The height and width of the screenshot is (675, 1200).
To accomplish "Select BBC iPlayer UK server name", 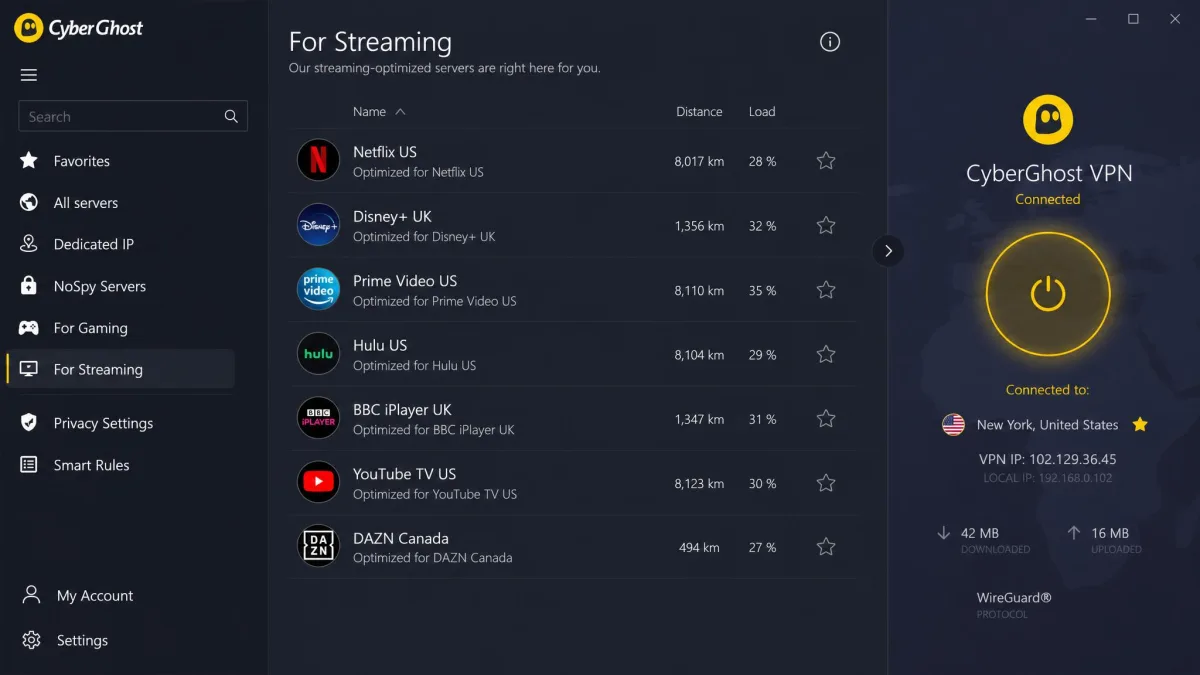I will point(402,409).
